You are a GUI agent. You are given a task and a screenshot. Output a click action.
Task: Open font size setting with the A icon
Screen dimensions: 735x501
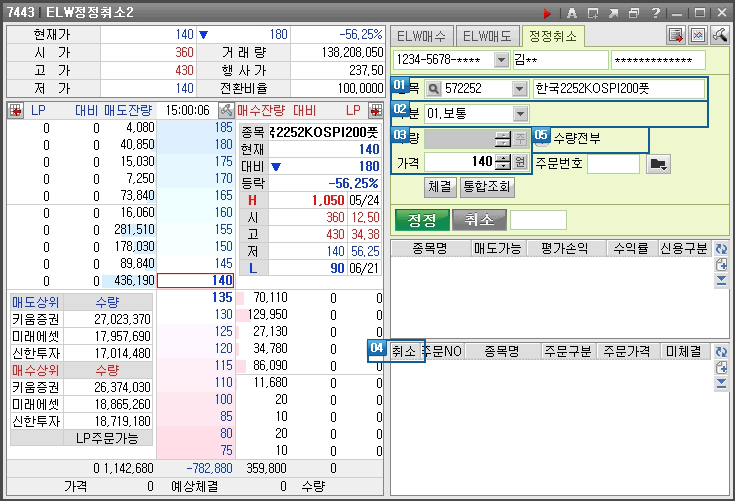(x=571, y=13)
